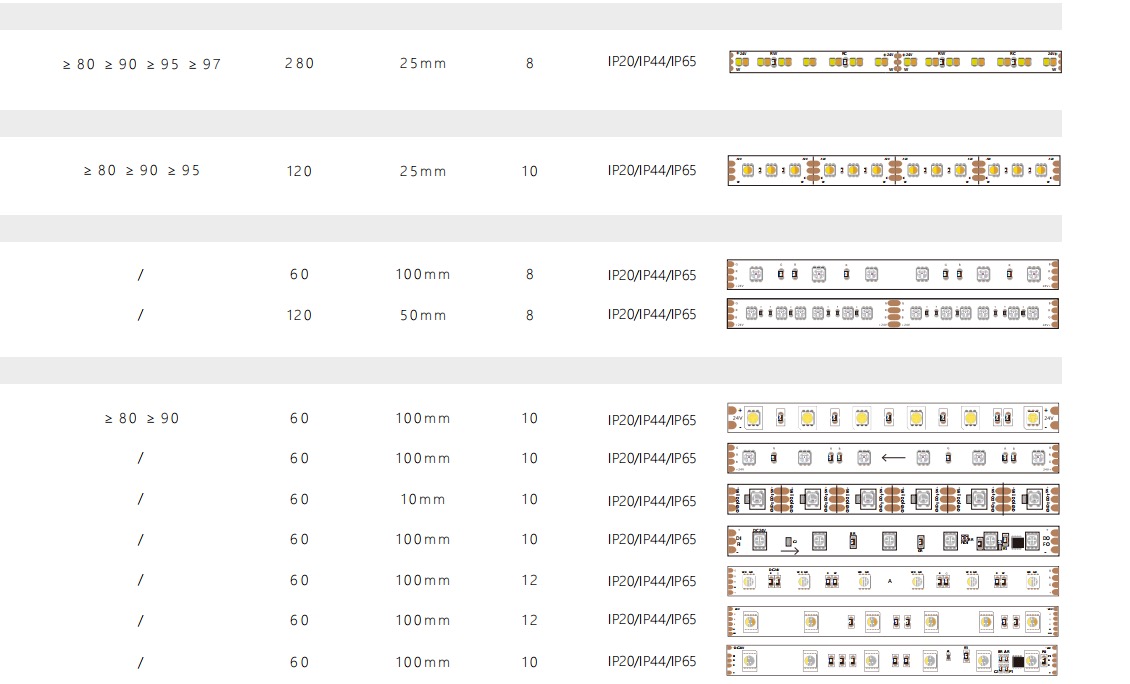Viewport: 1130px width, 684px height.
Task: Click IP20/IP44/IP65 in the 280 LEDs row
Action: [652, 62]
